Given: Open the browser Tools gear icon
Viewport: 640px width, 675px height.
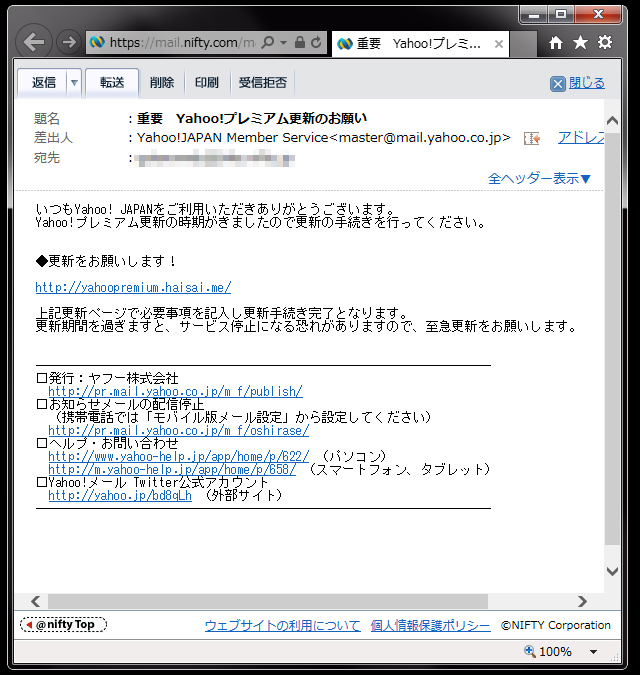Looking at the screenshot, I should pyautogui.click(x=605, y=42).
